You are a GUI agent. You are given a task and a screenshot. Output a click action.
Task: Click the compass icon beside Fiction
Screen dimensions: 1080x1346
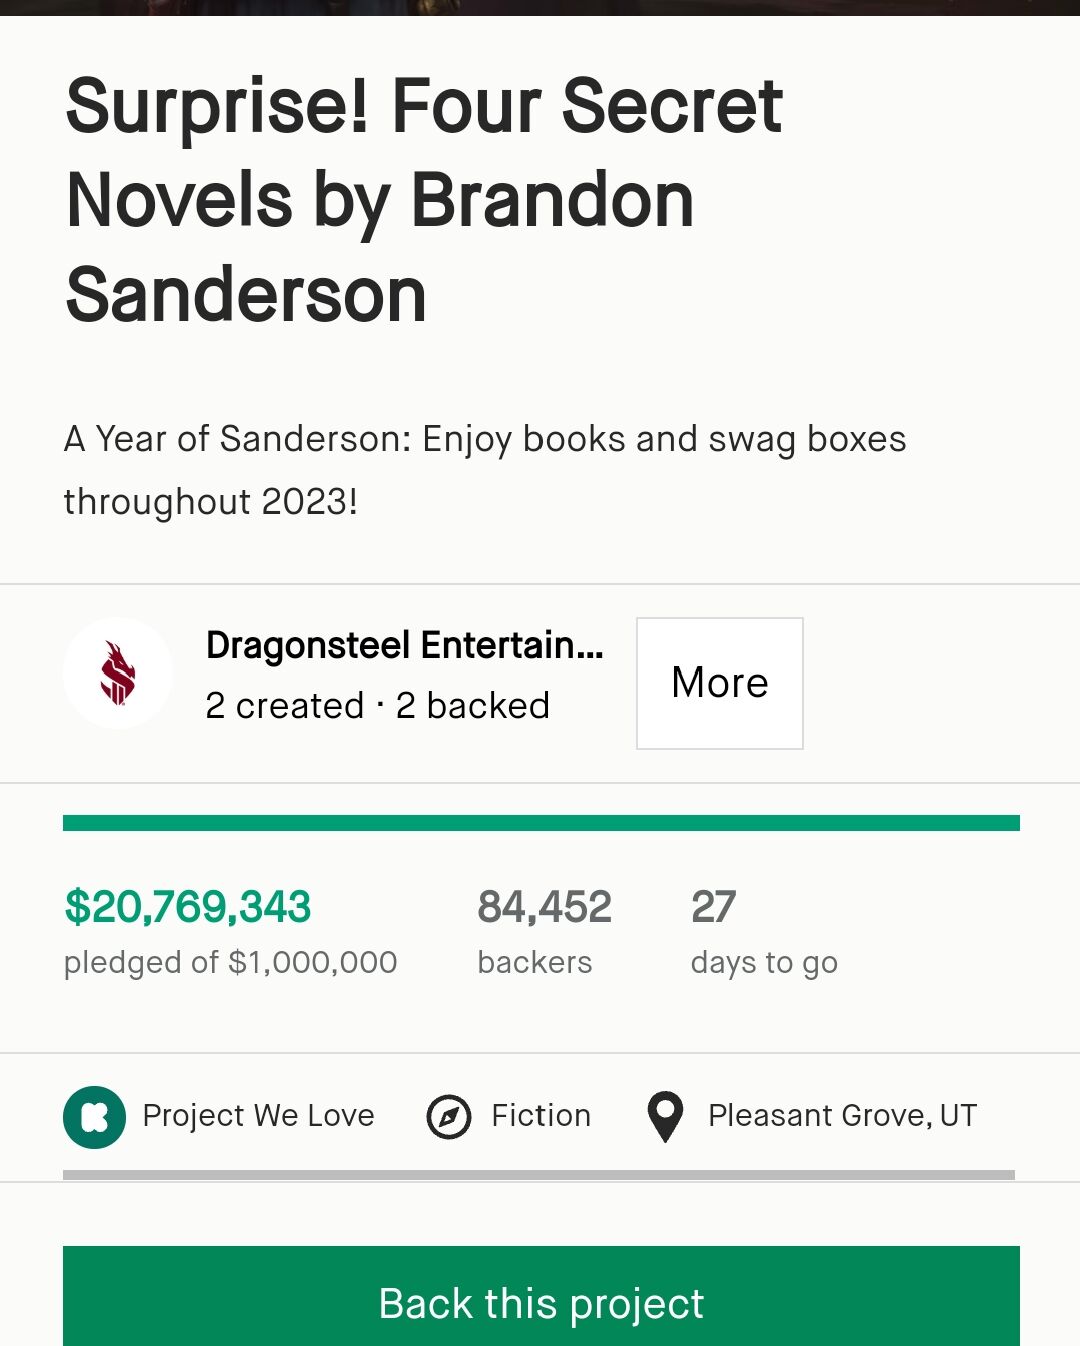pos(449,1116)
